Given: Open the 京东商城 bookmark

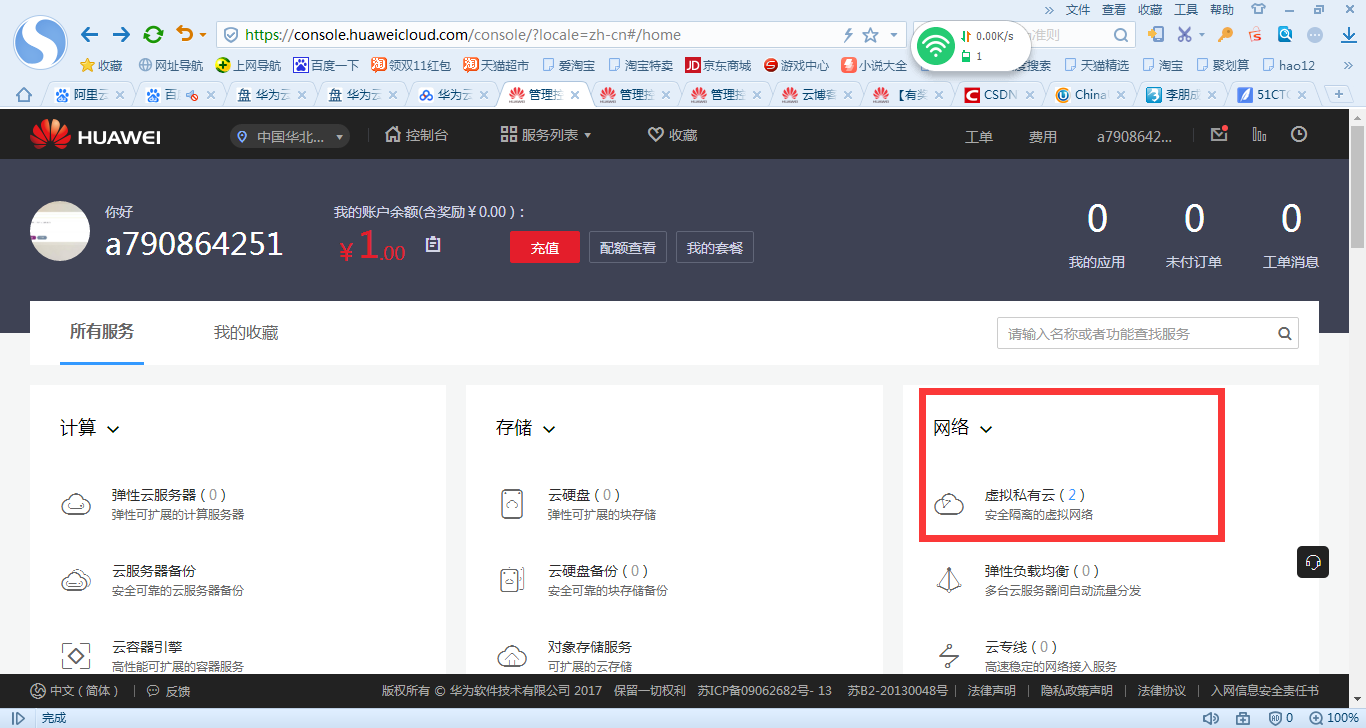Looking at the screenshot, I should coord(718,65).
